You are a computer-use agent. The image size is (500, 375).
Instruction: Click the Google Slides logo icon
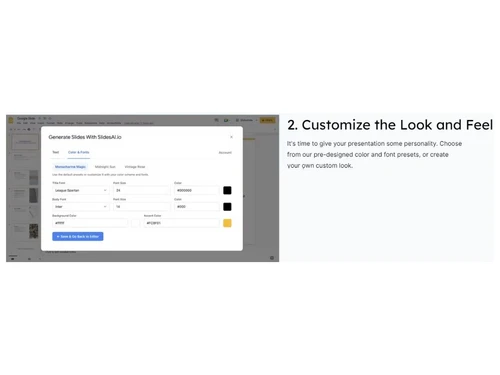click(11, 120)
